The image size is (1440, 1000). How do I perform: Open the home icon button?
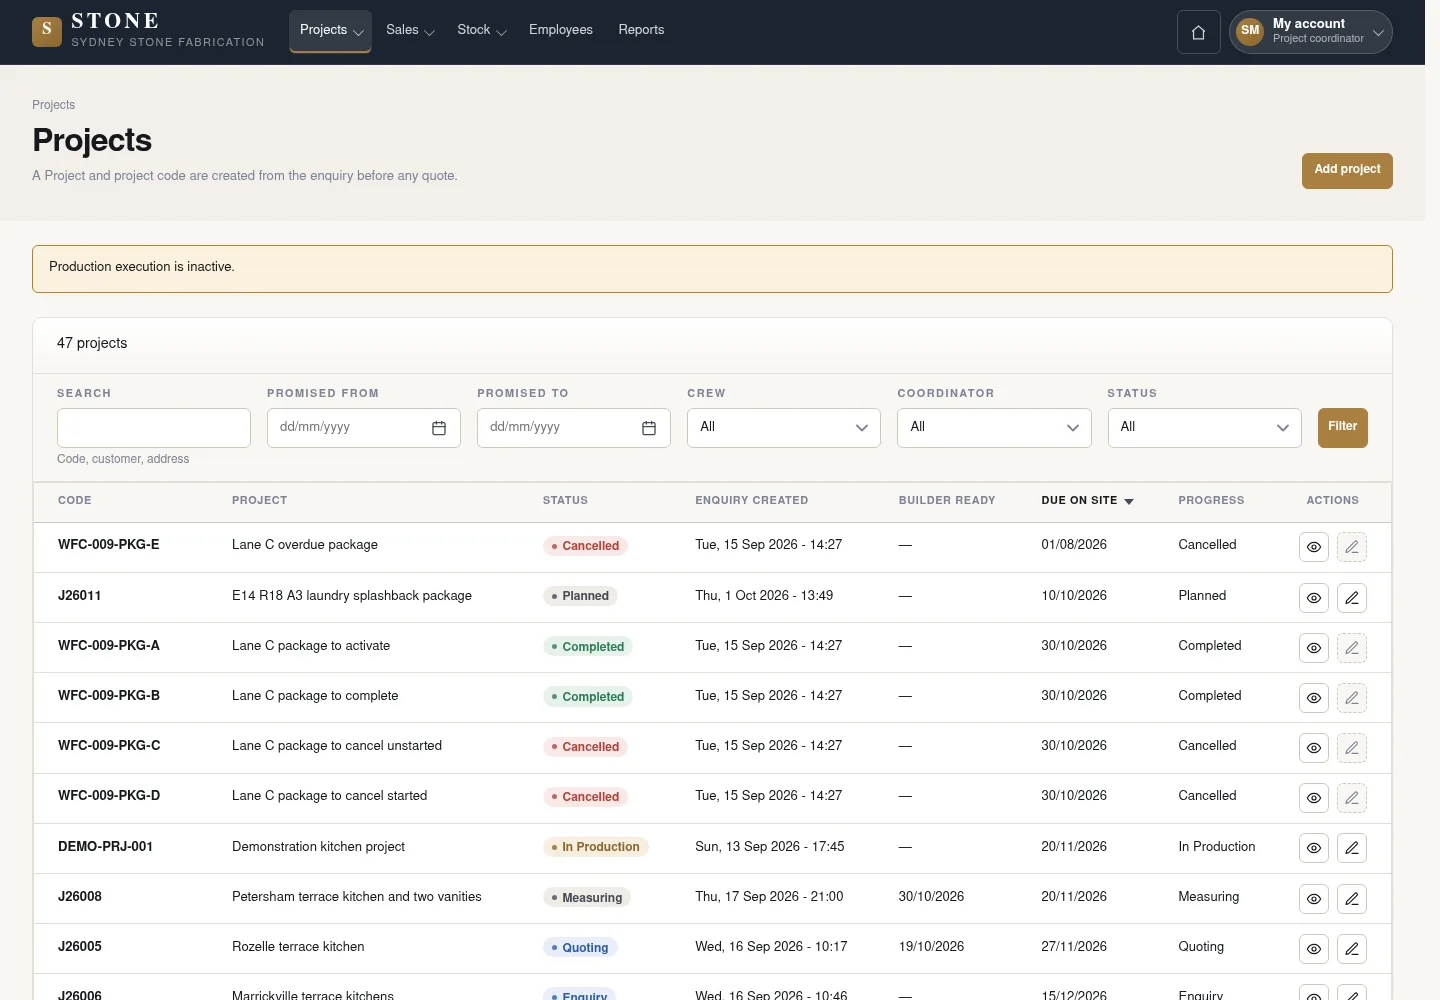pyautogui.click(x=1198, y=32)
